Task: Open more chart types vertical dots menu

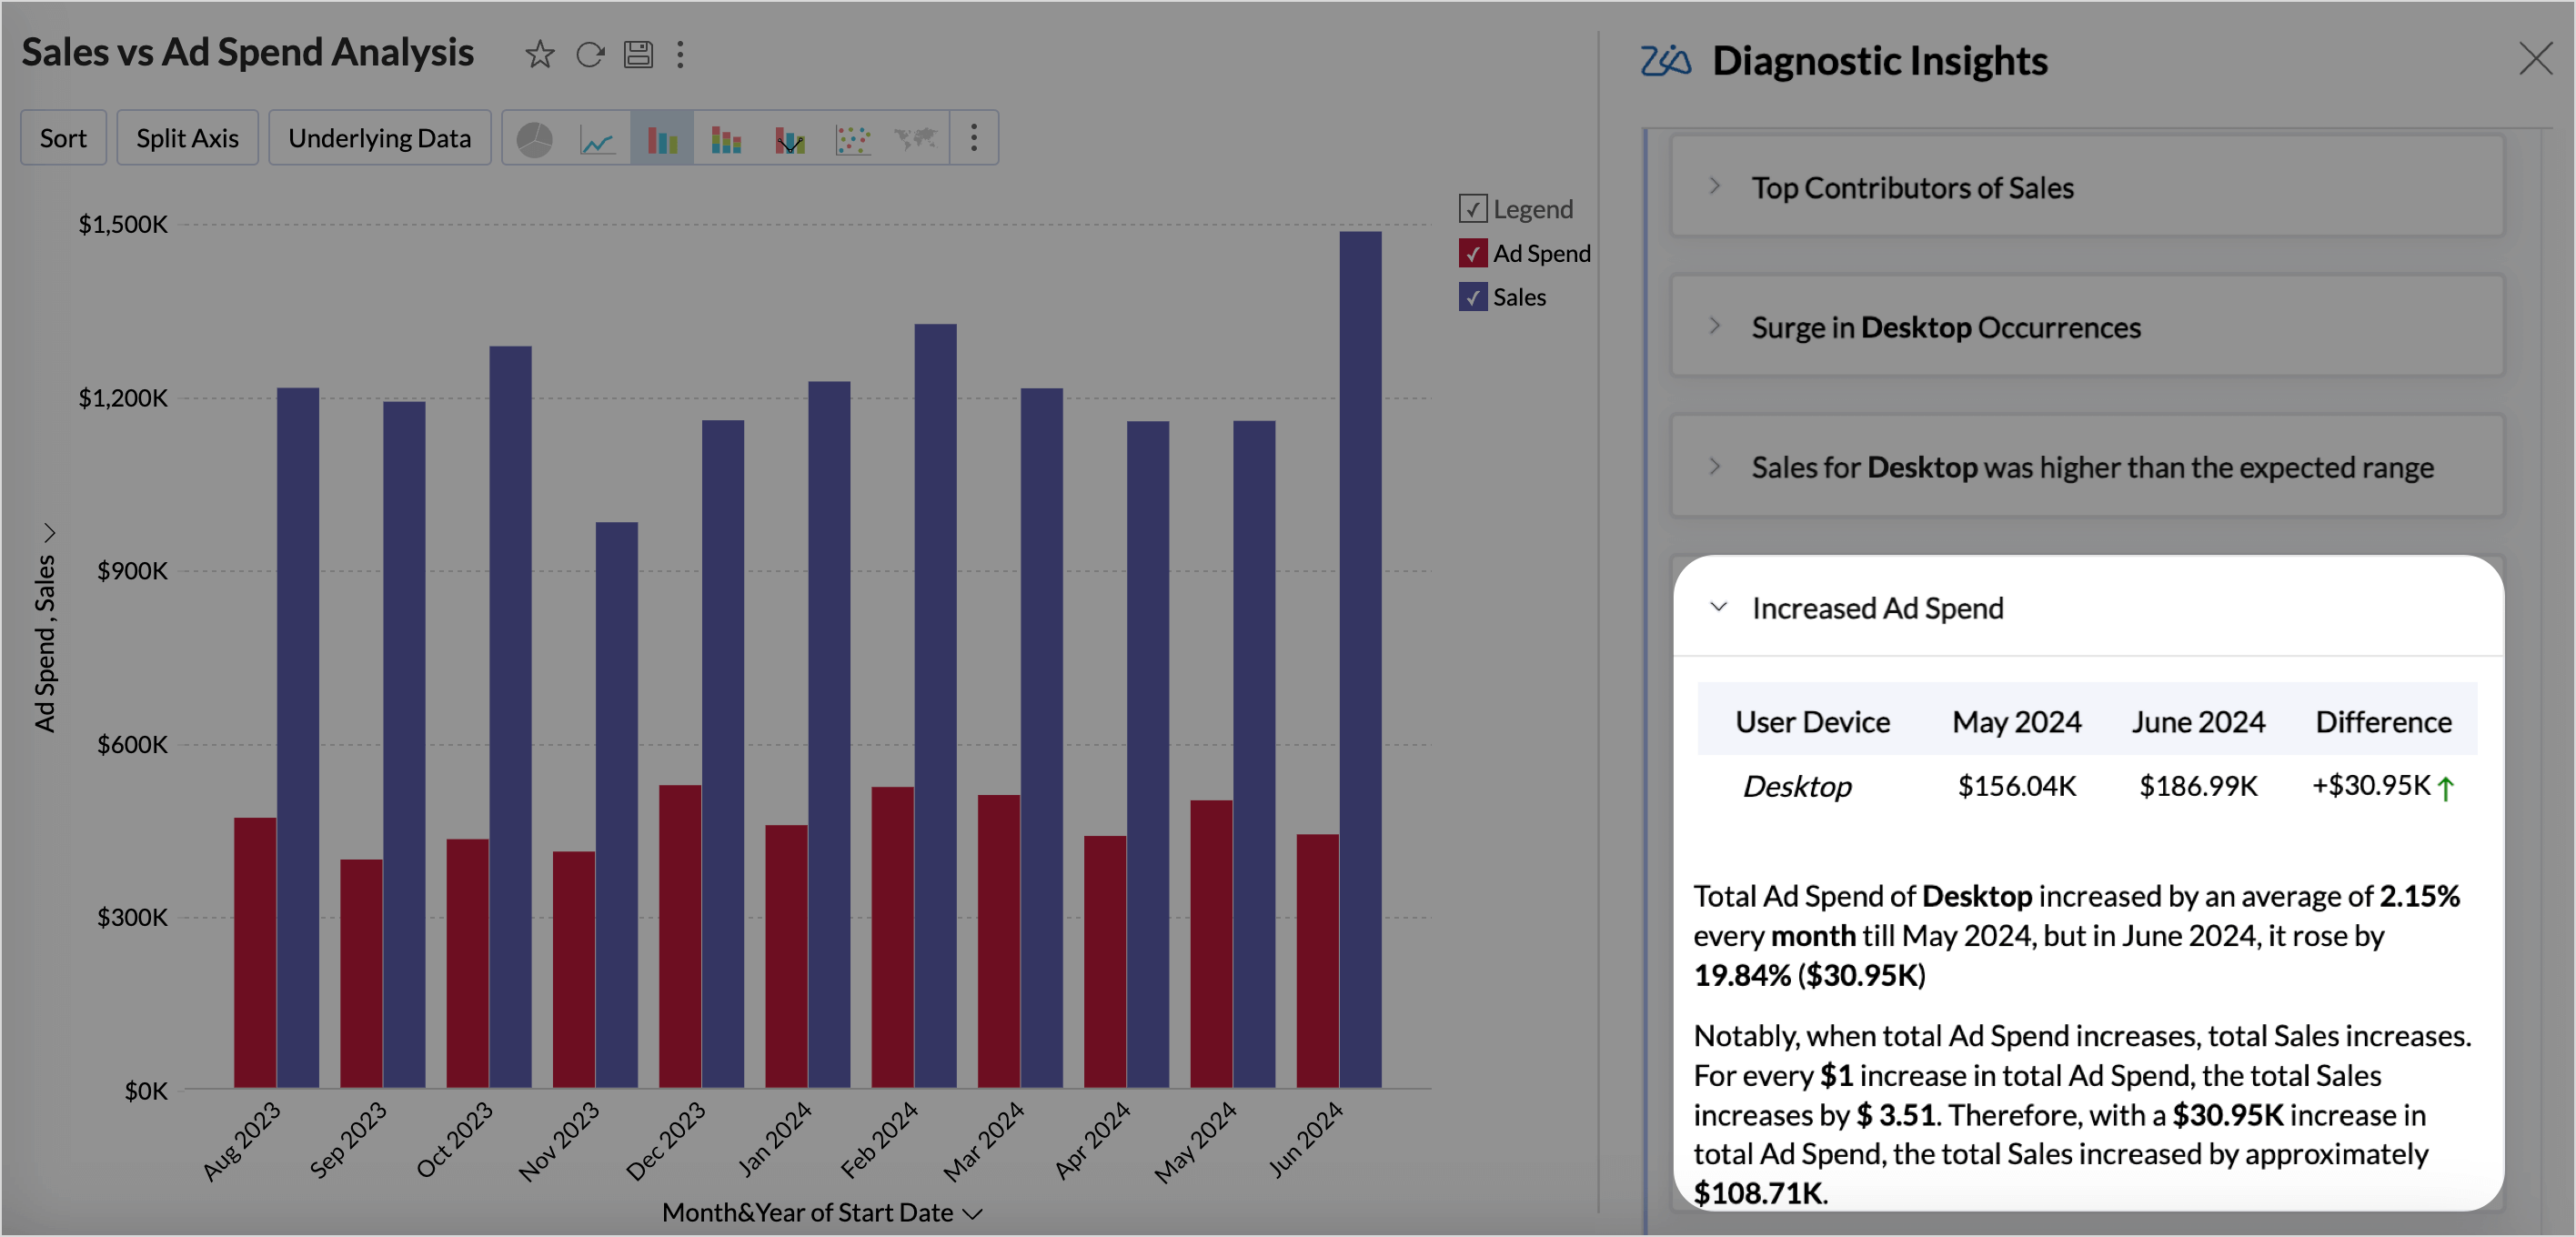Action: [973, 137]
